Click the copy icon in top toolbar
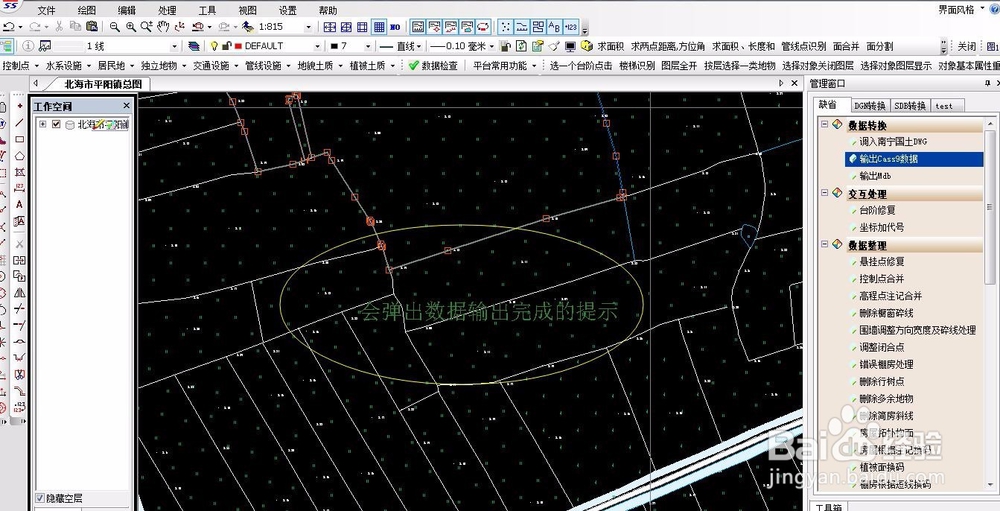The height and width of the screenshot is (511, 1000). pos(75,27)
